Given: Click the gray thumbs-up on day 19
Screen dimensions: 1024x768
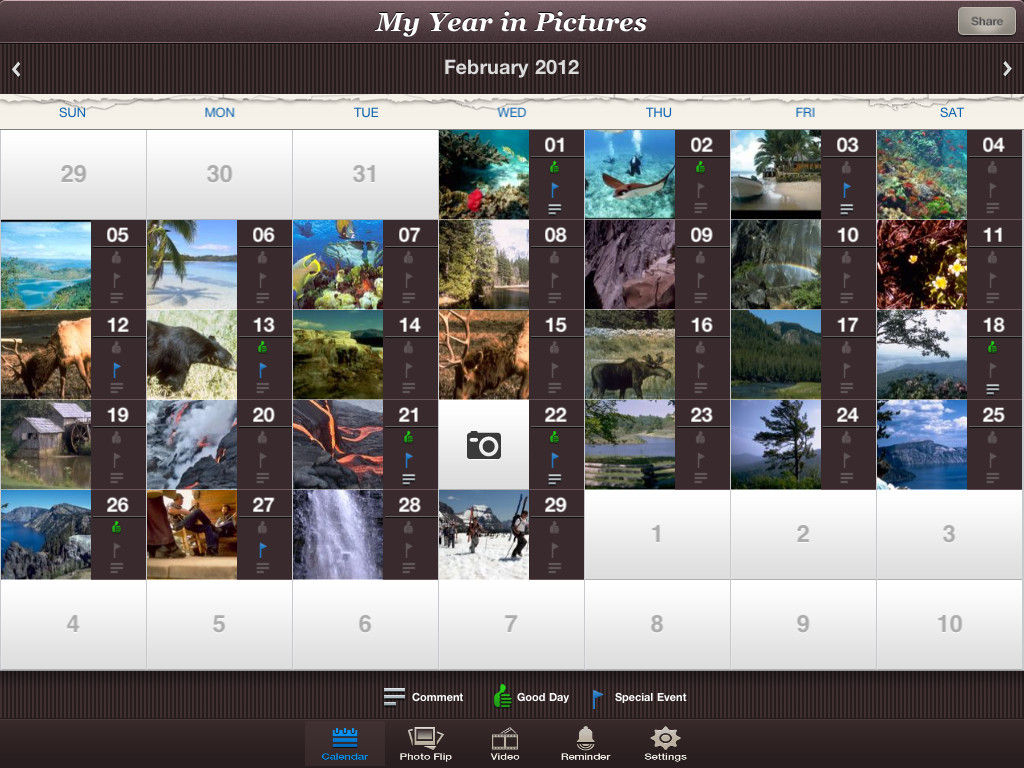Looking at the screenshot, I should pos(116,438).
